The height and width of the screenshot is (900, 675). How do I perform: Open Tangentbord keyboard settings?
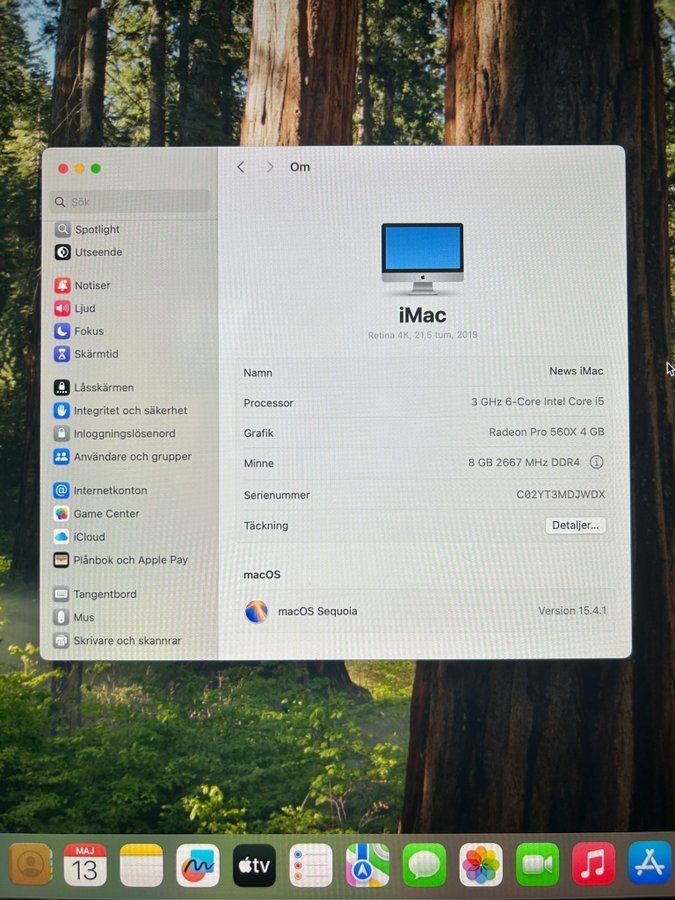pos(104,594)
